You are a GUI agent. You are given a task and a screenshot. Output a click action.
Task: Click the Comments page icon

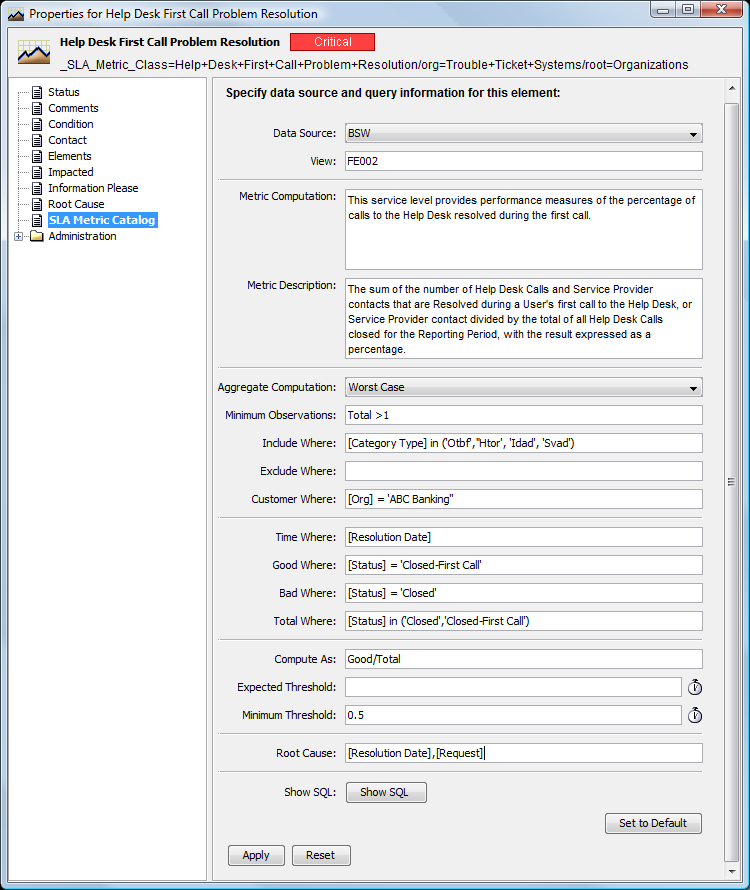tap(37, 108)
